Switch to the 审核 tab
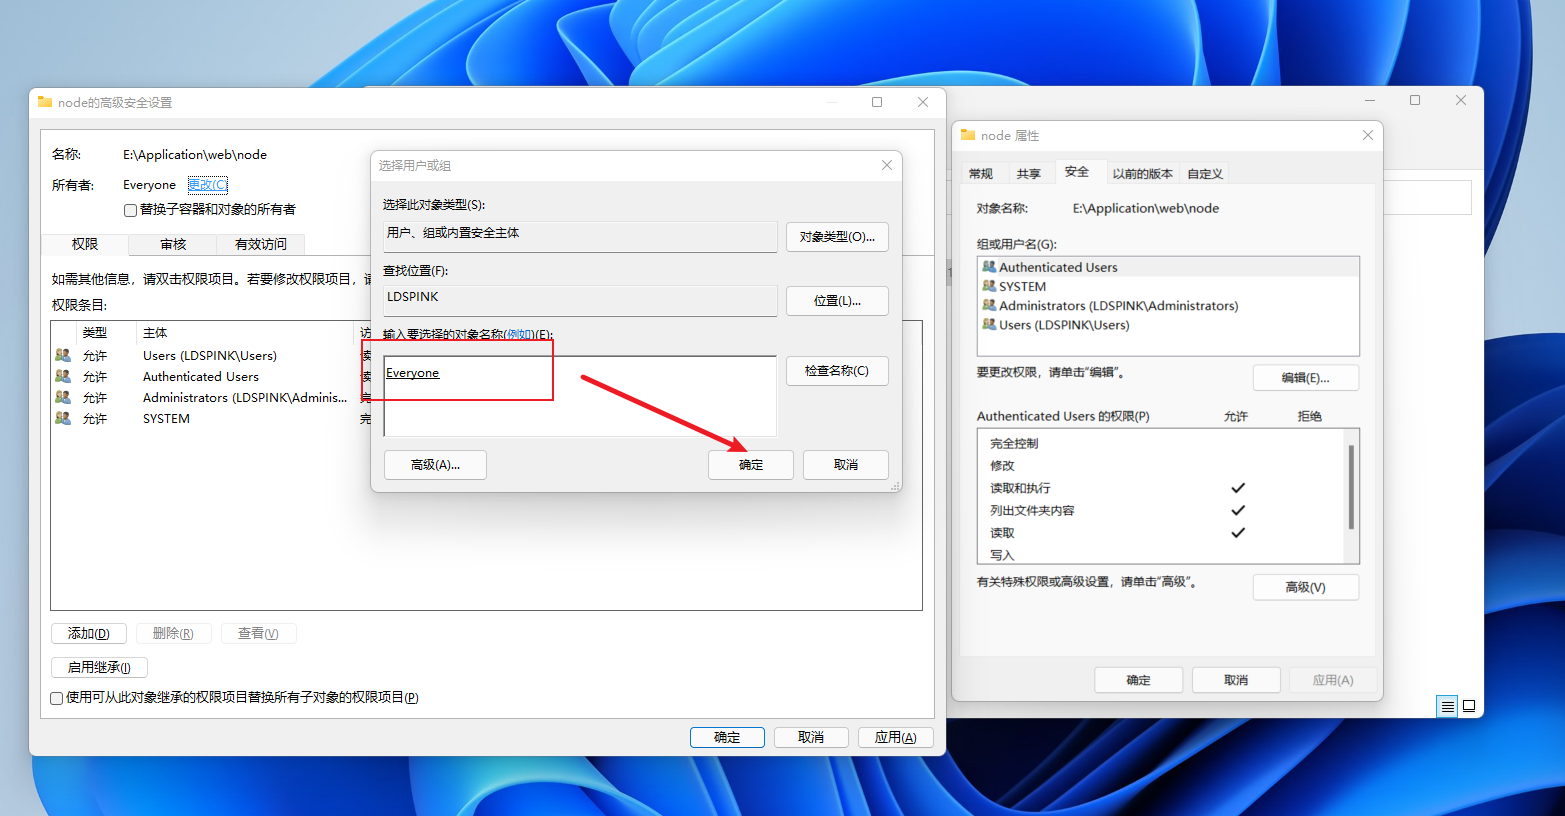Screen dimensions: 1565x816 coord(172,244)
